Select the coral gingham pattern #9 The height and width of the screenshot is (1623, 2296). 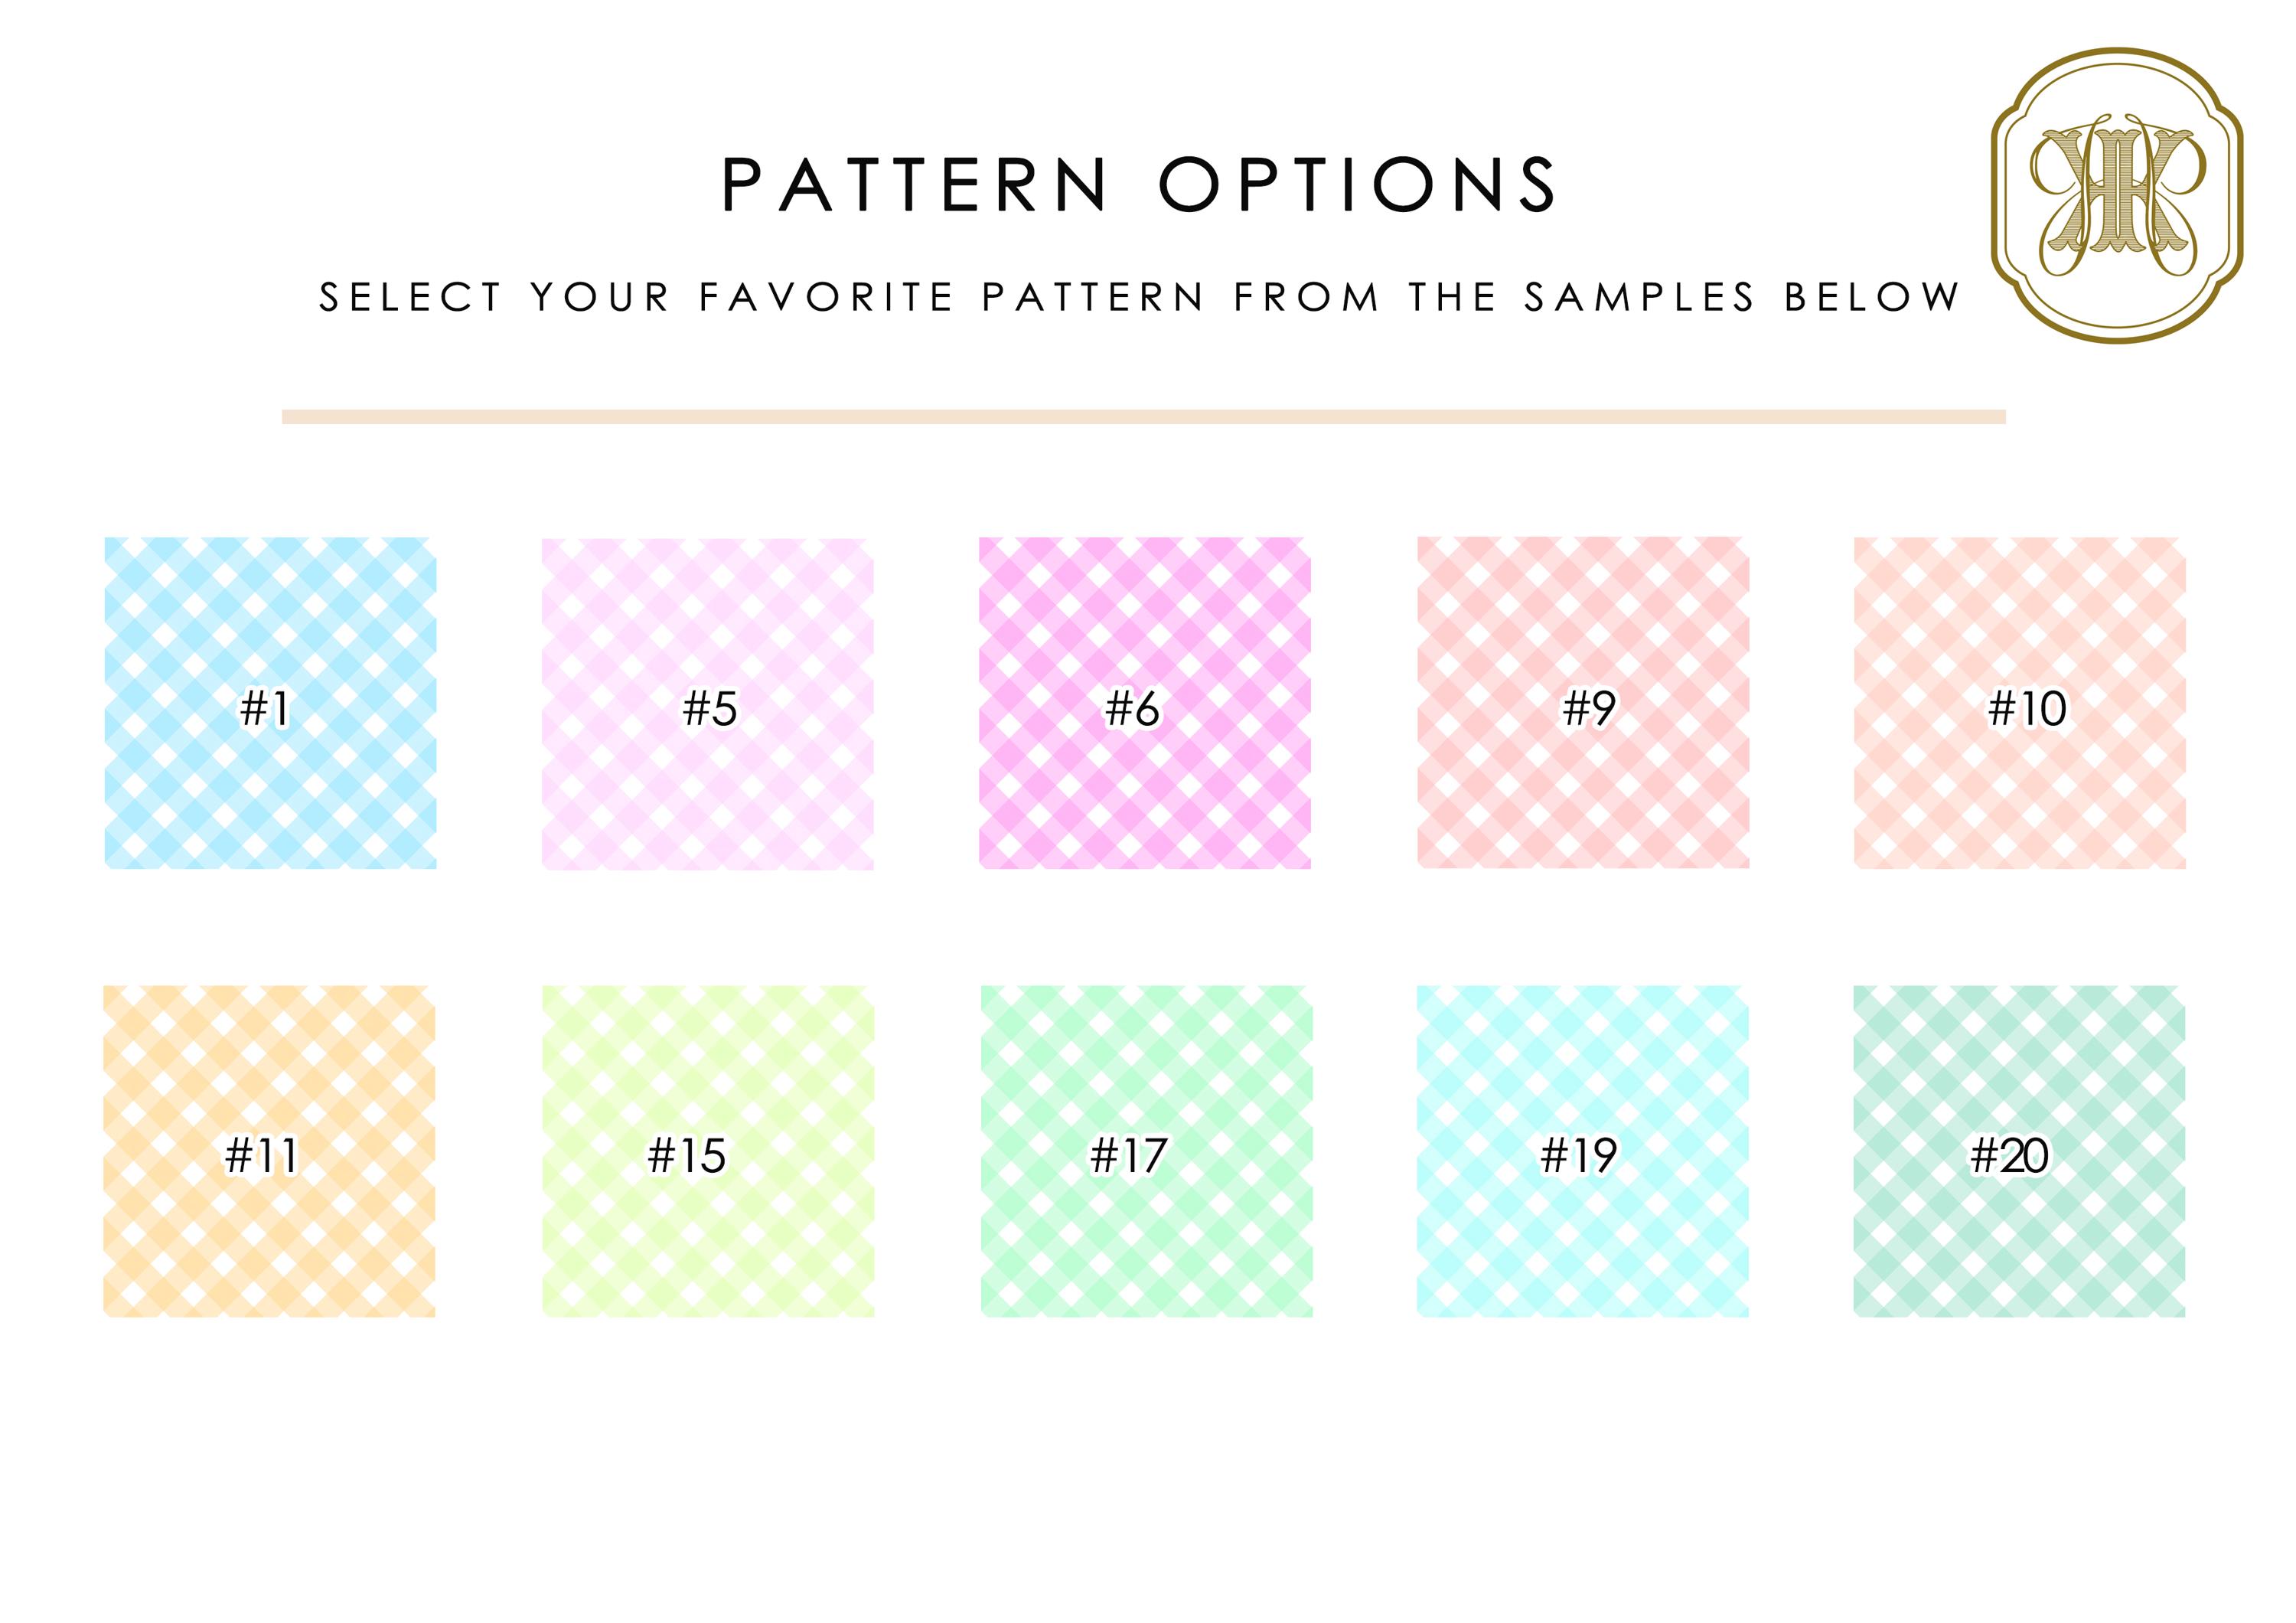click(1583, 702)
